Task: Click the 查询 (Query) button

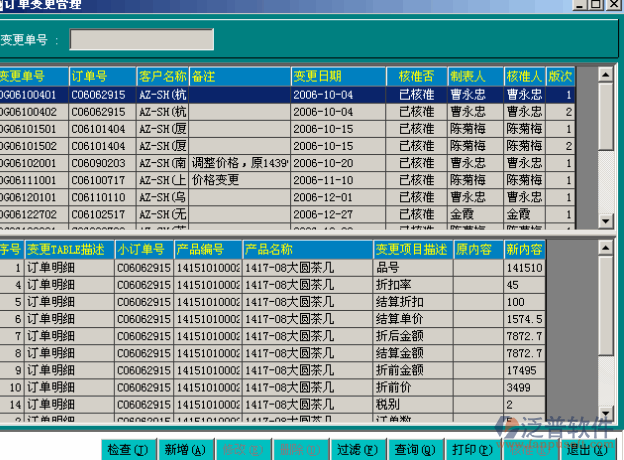Action: (x=413, y=450)
